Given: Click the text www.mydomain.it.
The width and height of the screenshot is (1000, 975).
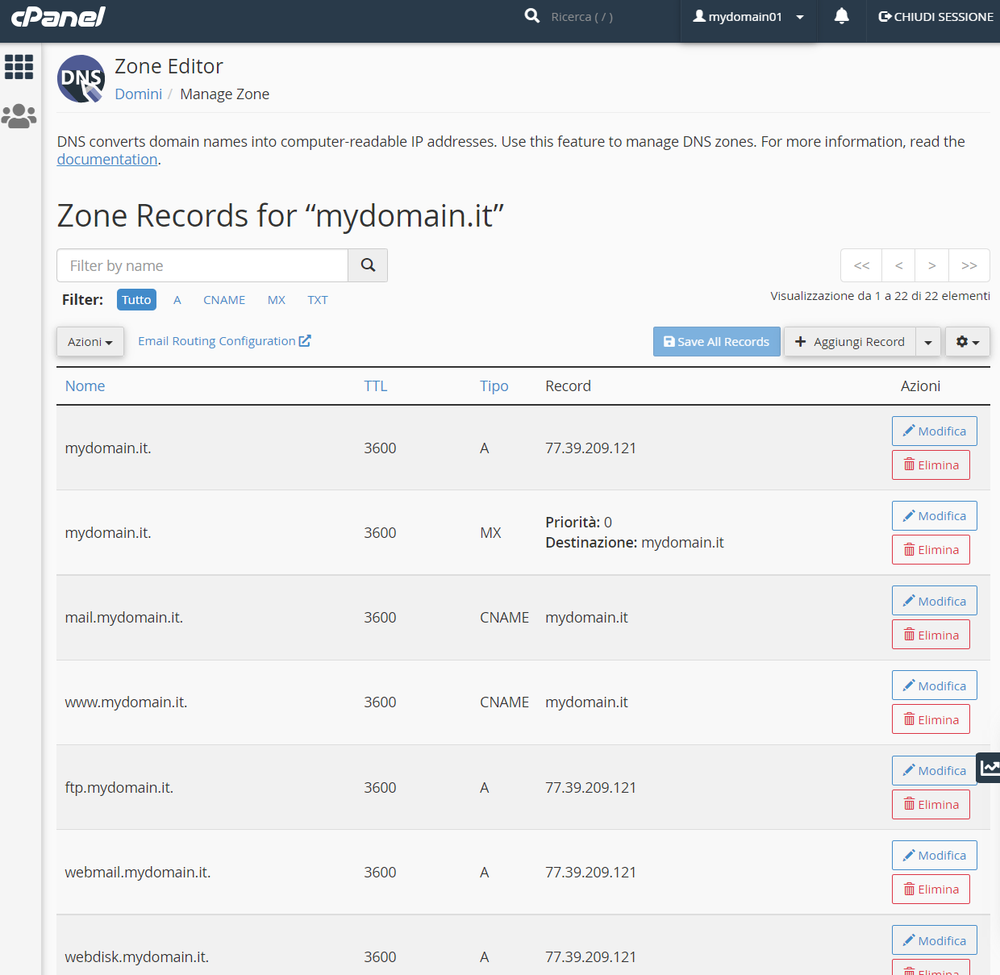Looking at the screenshot, I should point(126,702).
